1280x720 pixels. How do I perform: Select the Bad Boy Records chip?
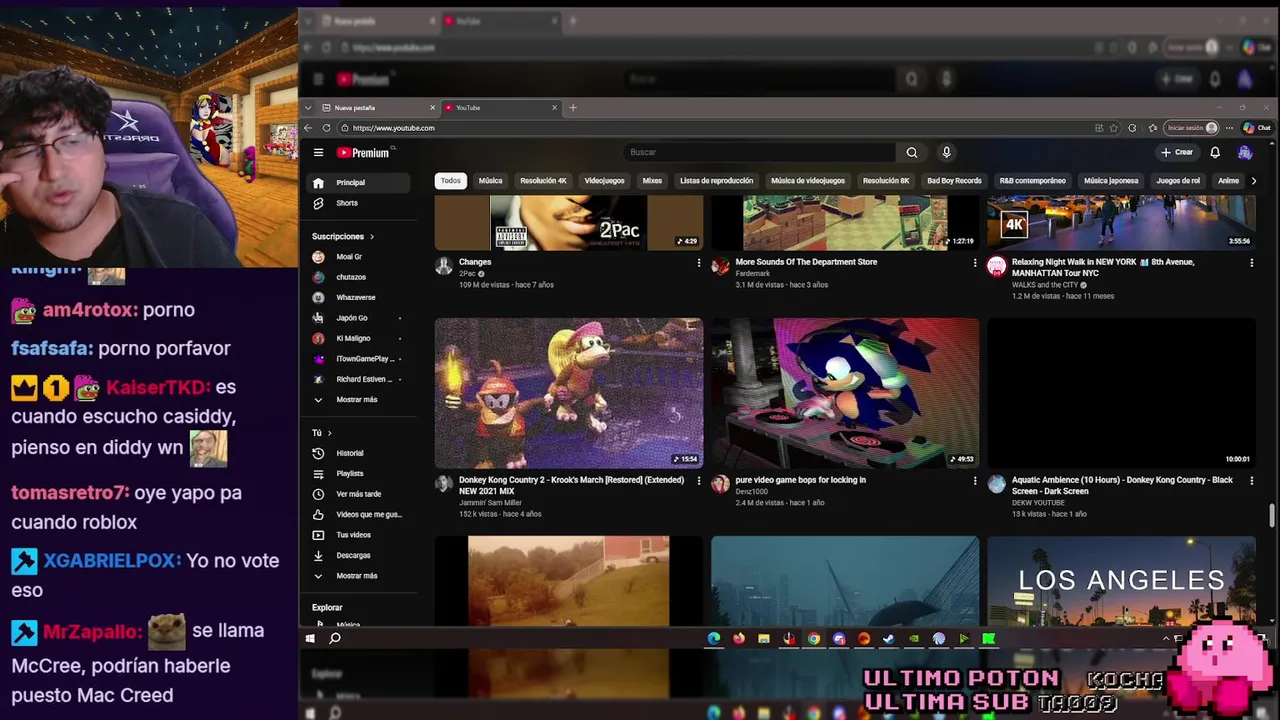(x=954, y=181)
